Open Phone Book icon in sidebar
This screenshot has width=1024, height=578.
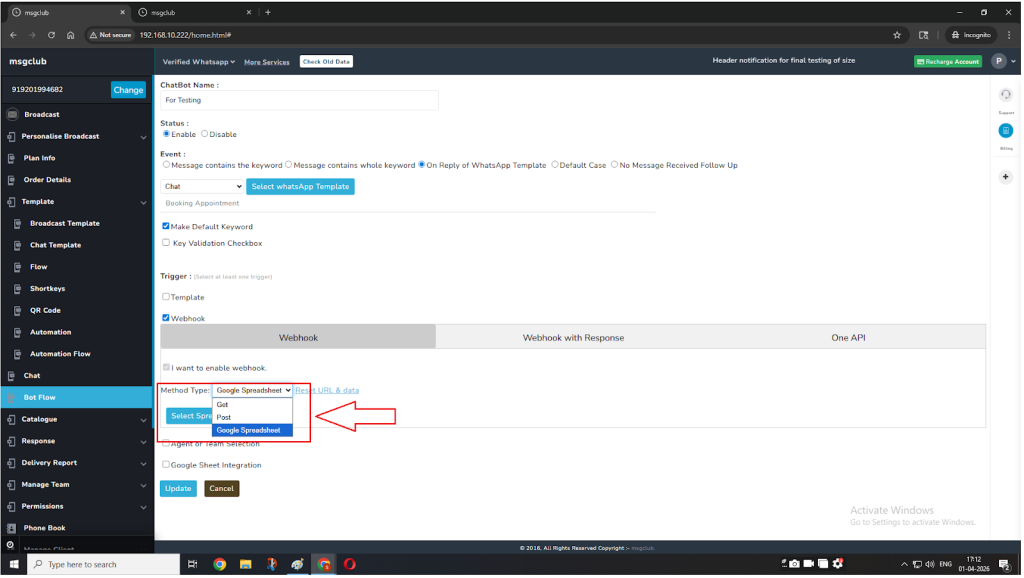point(12,528)
